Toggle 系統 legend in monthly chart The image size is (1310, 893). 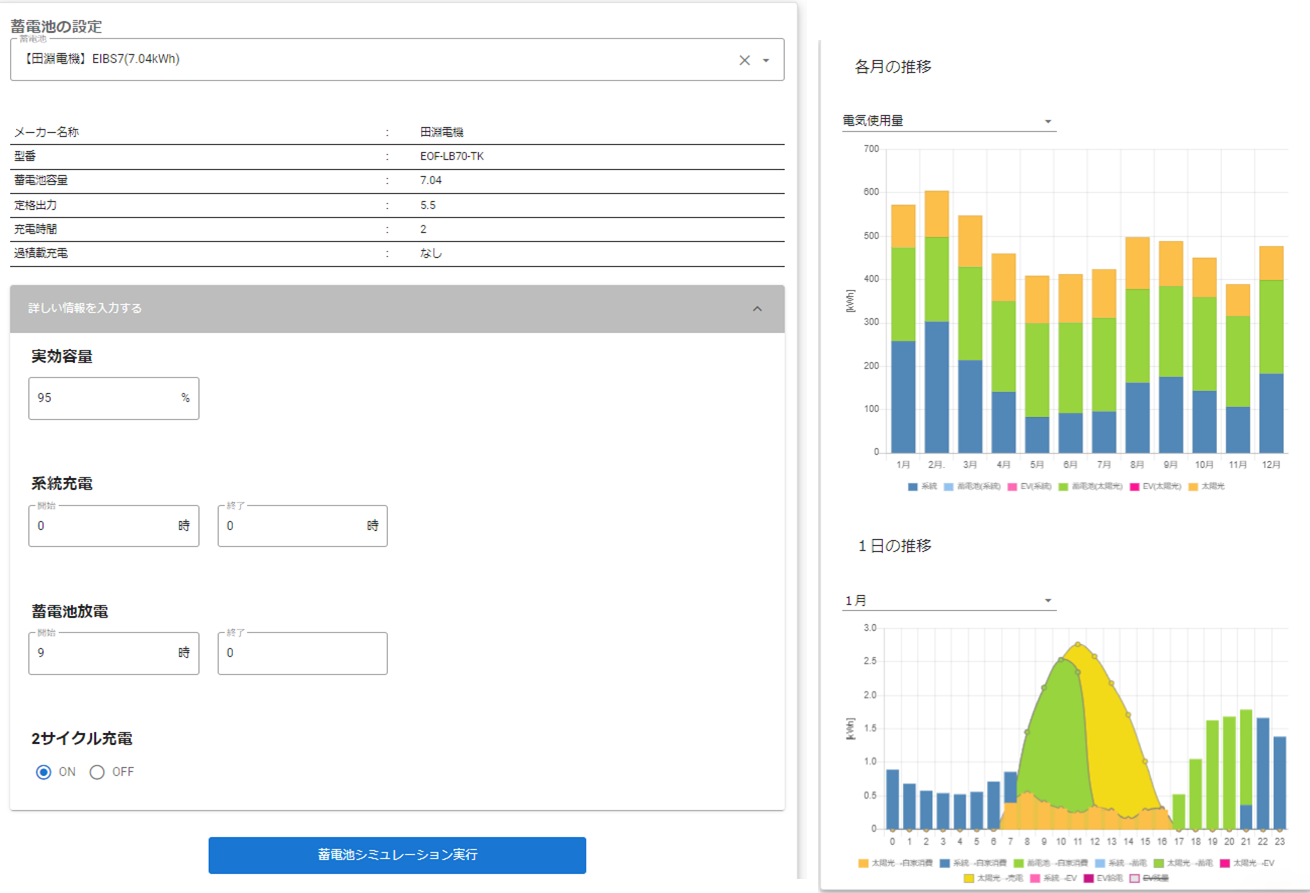922,487
